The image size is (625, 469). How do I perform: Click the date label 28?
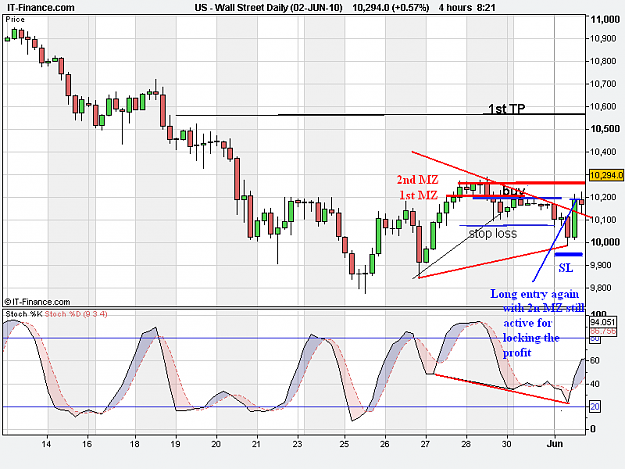466,444
